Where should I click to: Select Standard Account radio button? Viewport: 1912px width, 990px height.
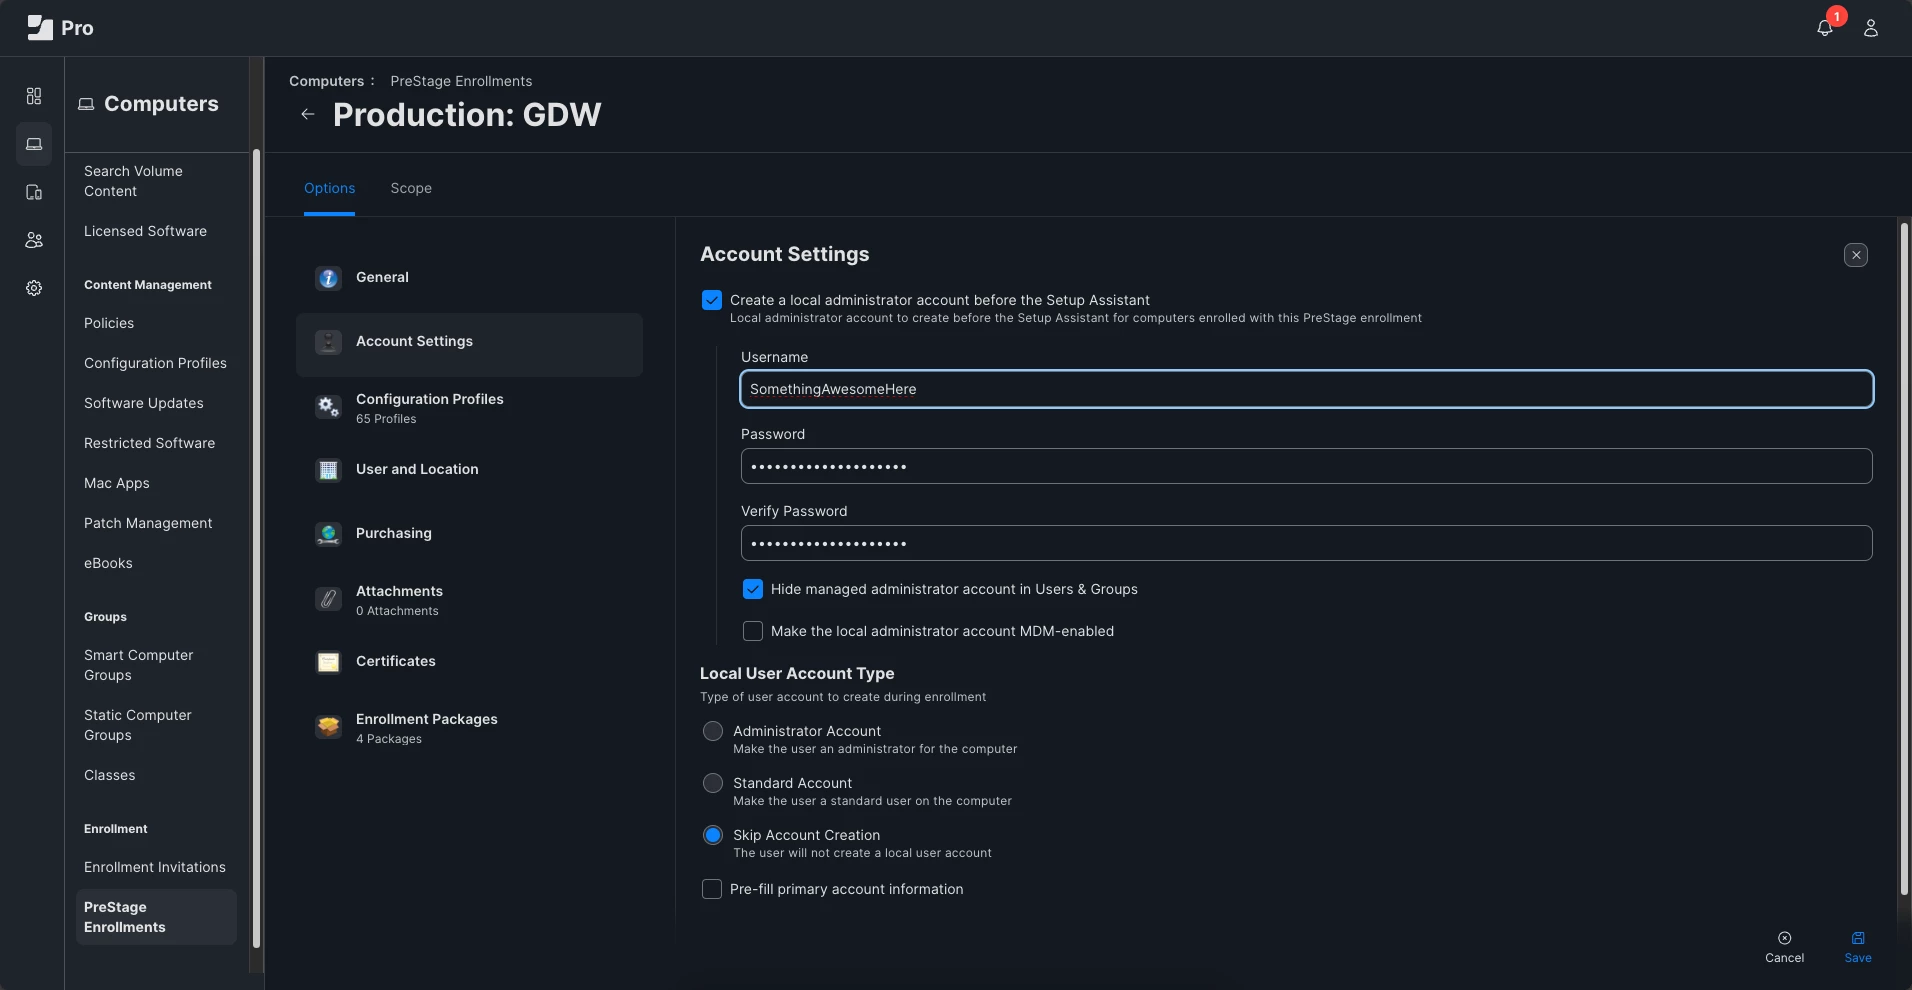(713, 783)
